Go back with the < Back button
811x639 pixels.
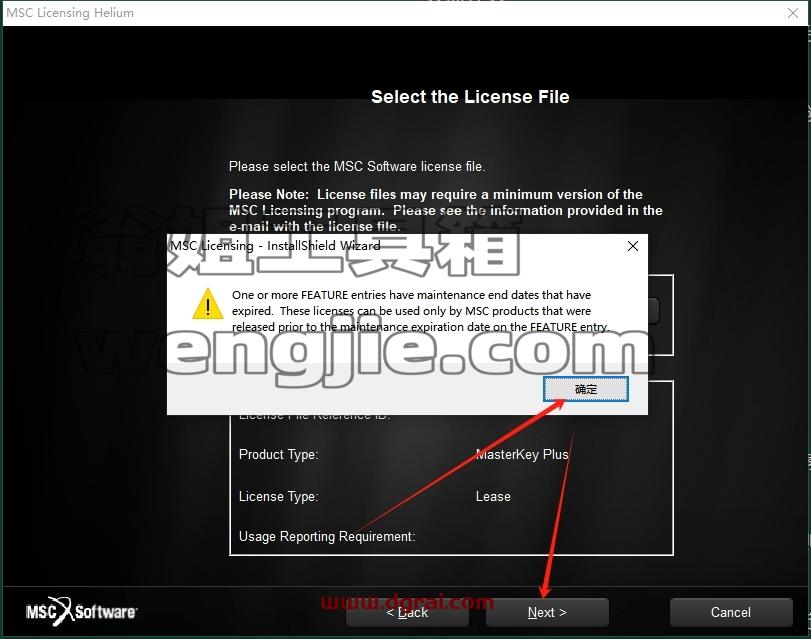407,613
